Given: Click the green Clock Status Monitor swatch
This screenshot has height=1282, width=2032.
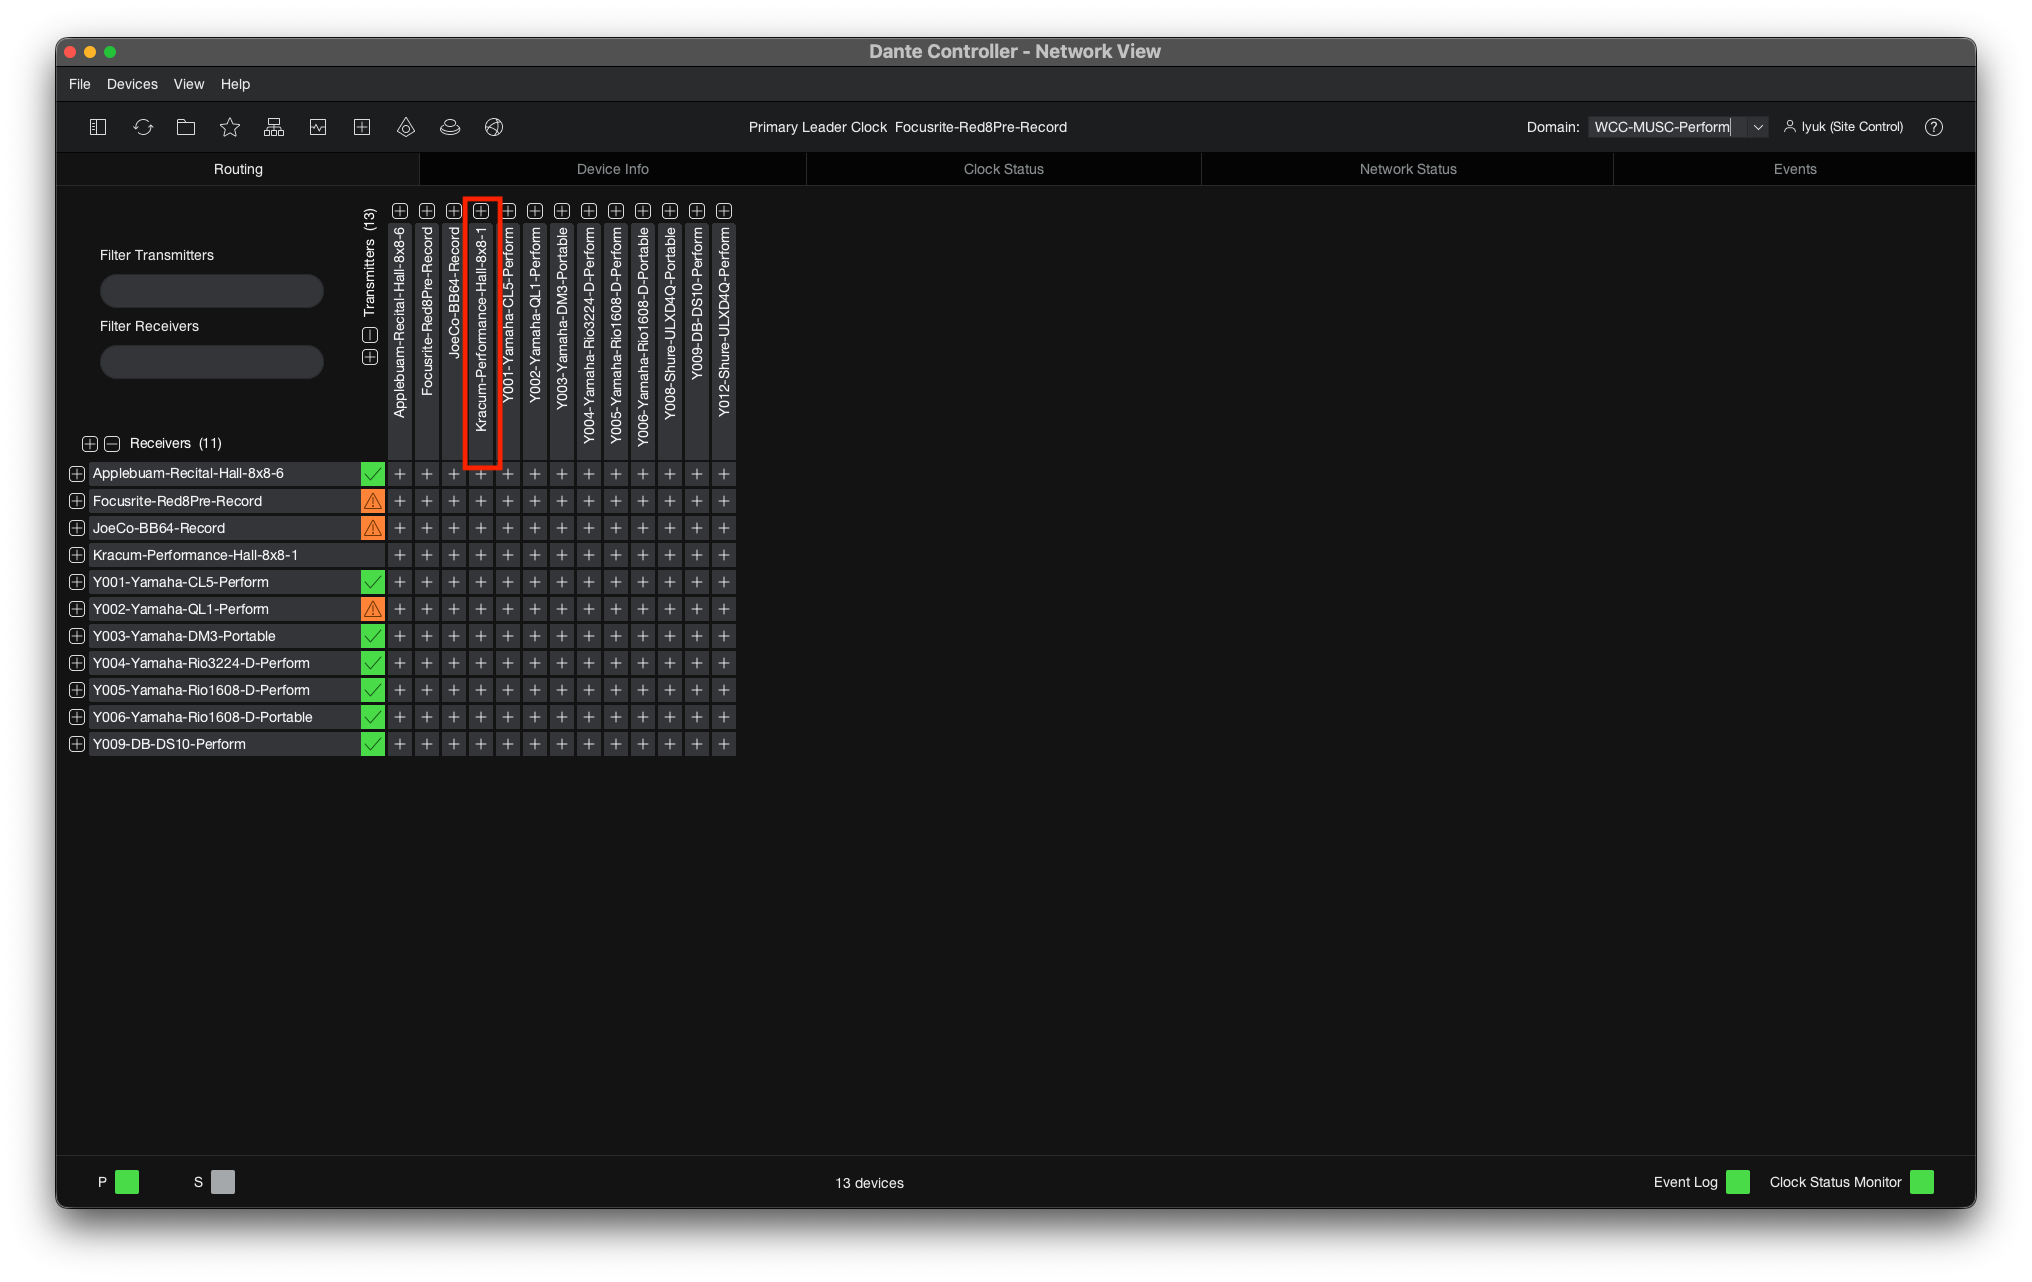Looking at the screenshot, I should point(1922,1182).
